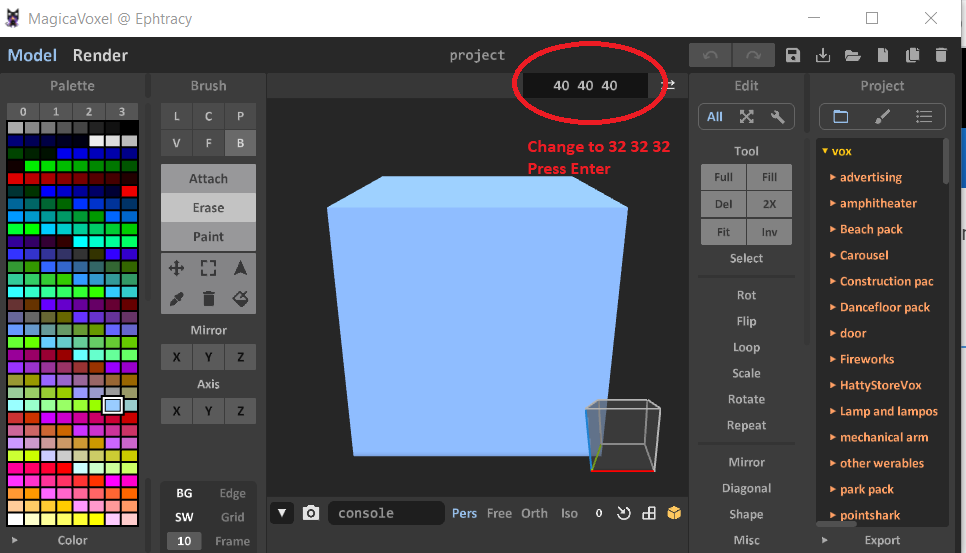966x553 pixels.
Task: Click the Fill button in Tool section
Action: click(x=769, y=177)
